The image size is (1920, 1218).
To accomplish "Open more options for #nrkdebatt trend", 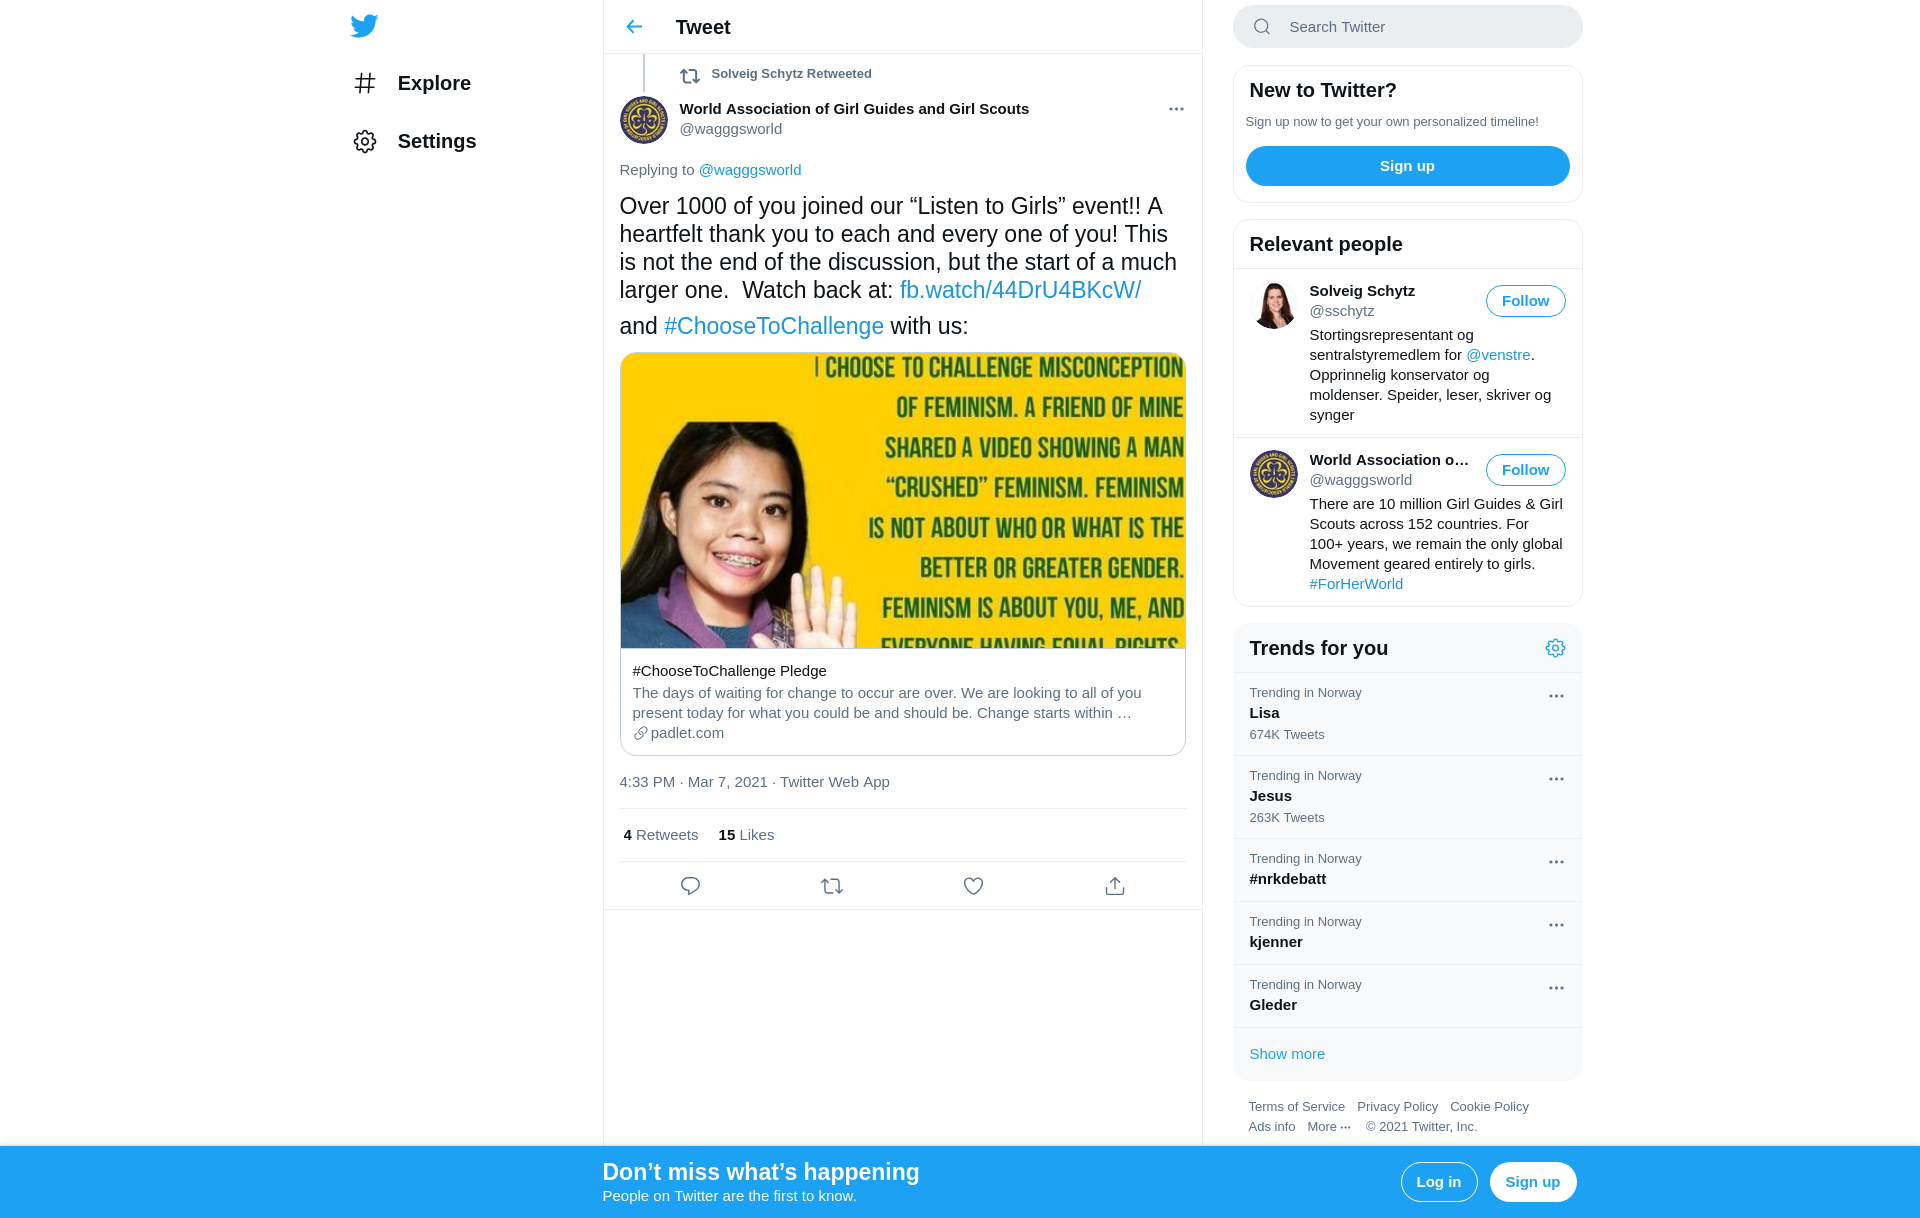I will click(1556, 862).
